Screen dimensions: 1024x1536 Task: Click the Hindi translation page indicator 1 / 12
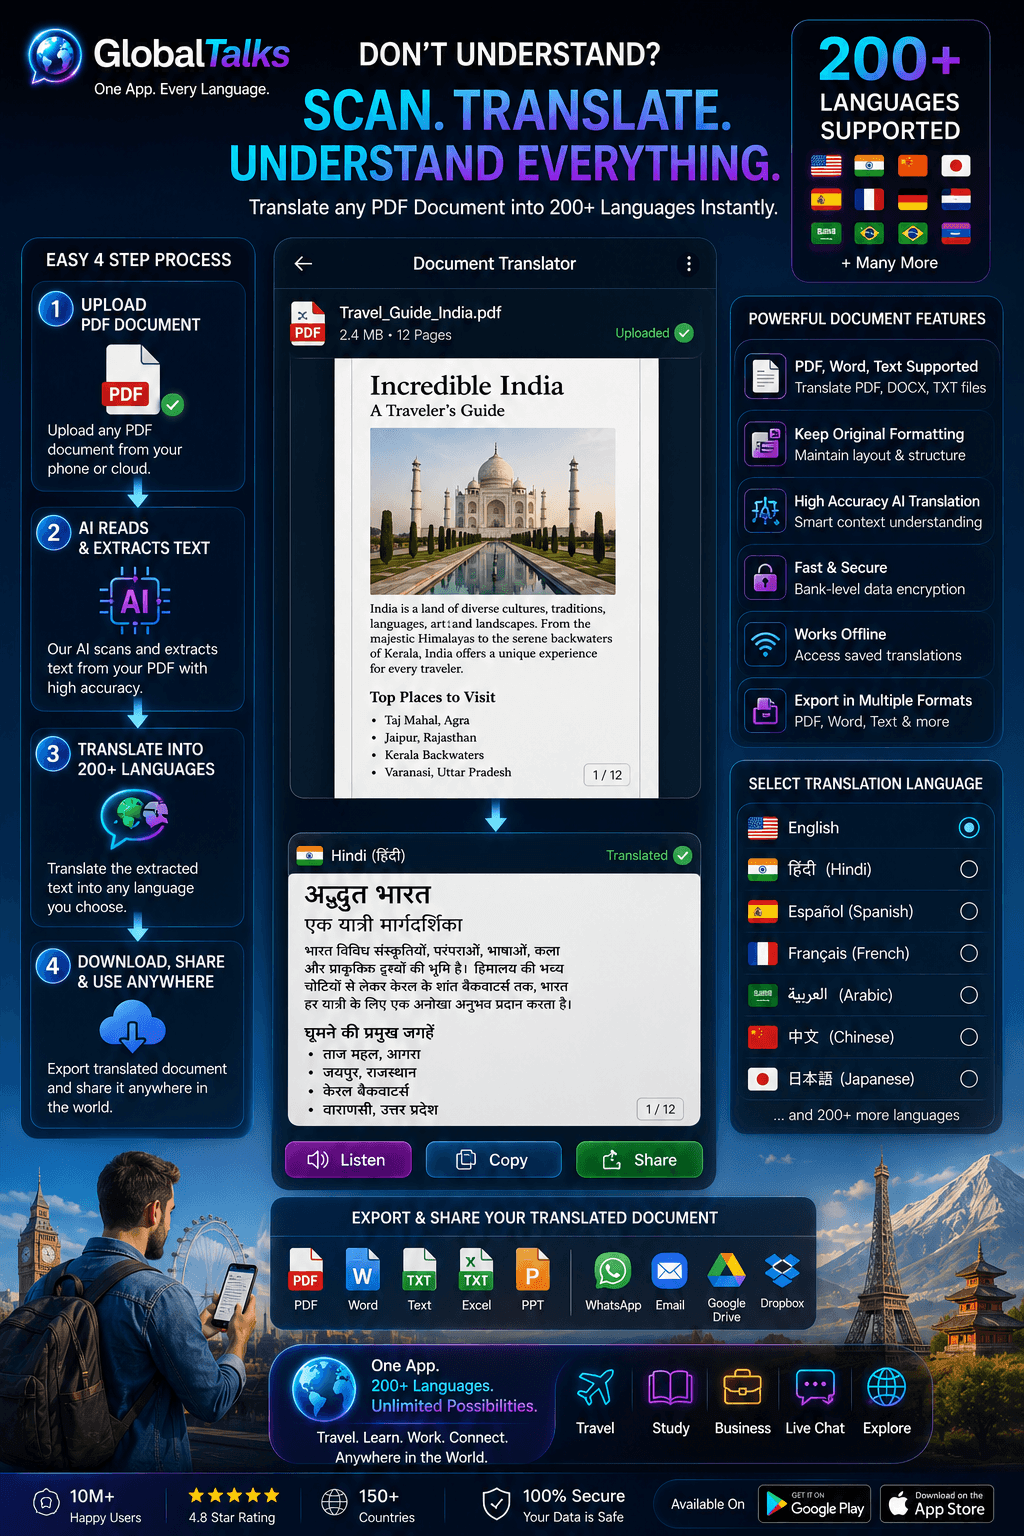(x=660, y=1109)
